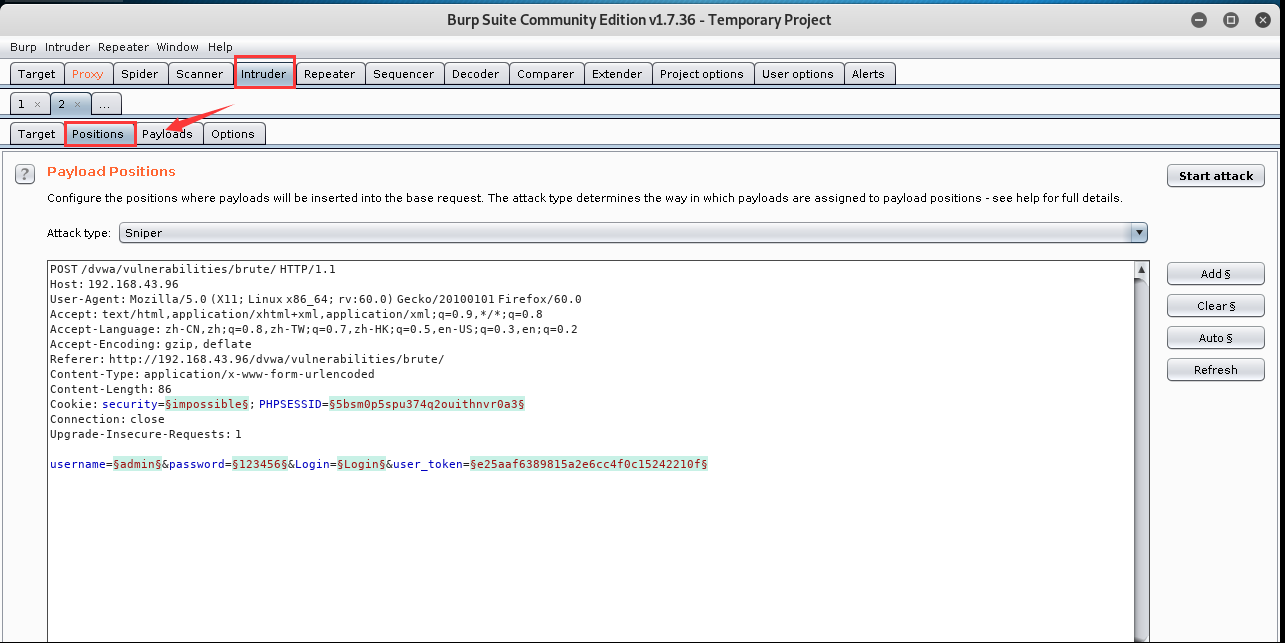Open the Options sub-tab
Viewport: 1285px width, 643px height.
pyautogui.click(x=233, y=134)
